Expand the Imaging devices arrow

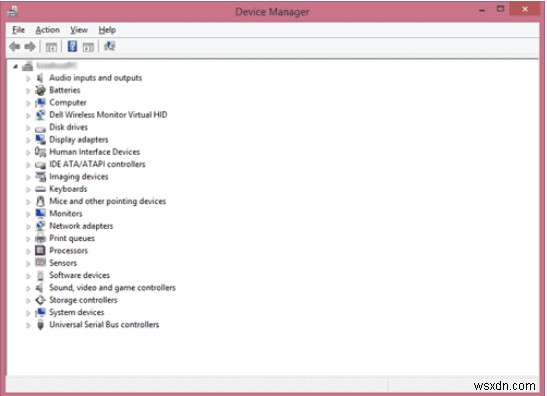coord(28,177)
